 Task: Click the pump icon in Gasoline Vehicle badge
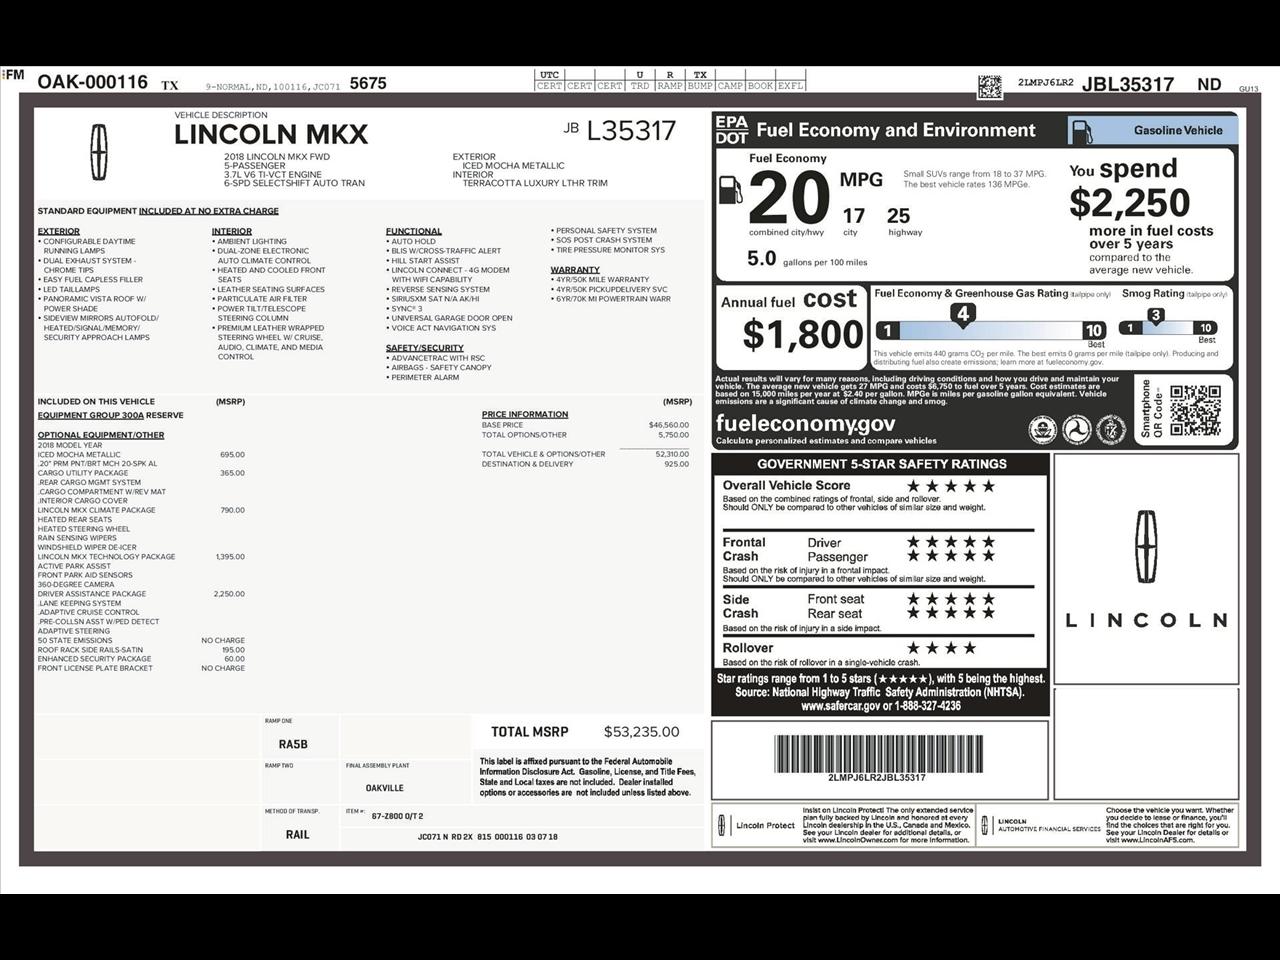click(x=1084, y=131)
